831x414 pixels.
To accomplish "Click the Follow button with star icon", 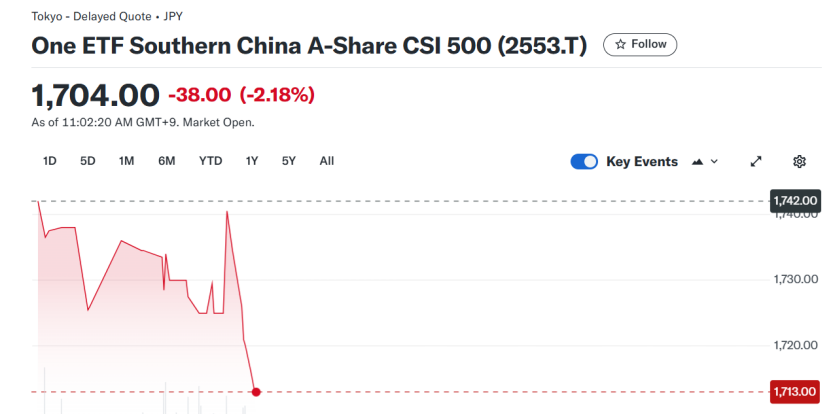I will pos(640,44).
